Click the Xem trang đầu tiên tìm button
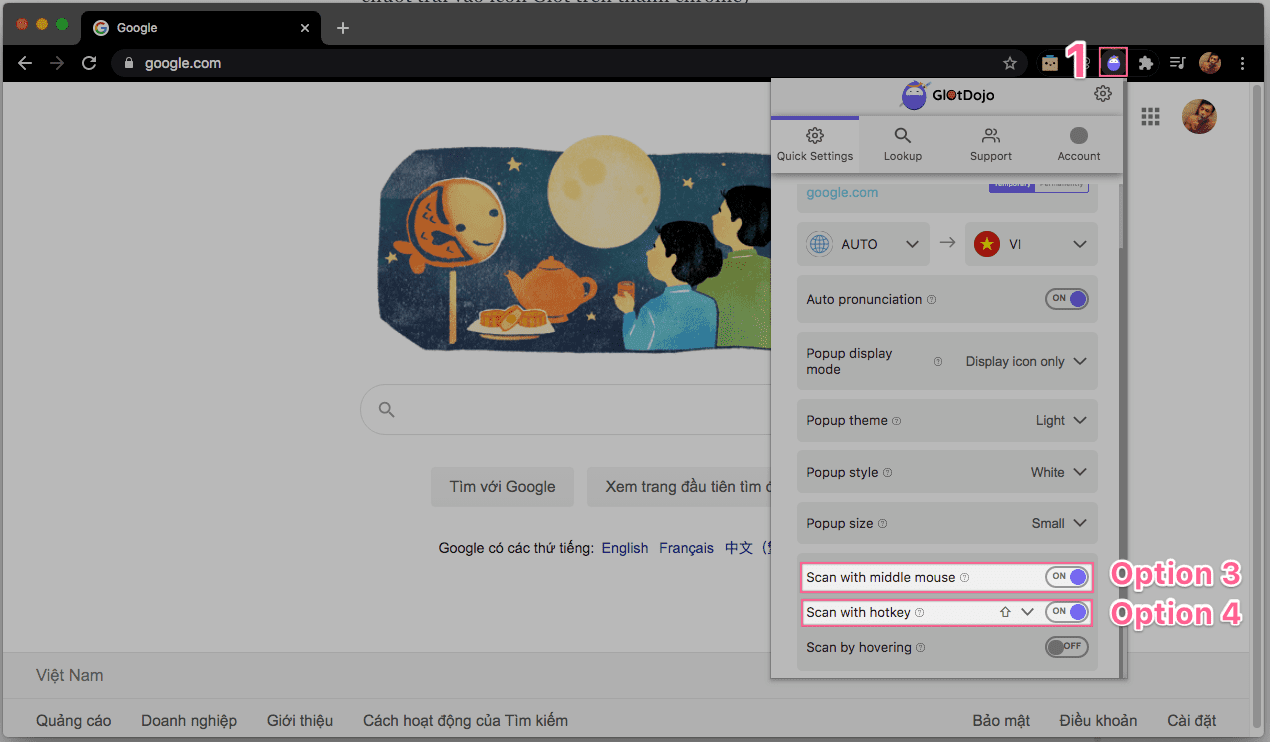This screenshot has width=1270, height=742. point(679,487)
